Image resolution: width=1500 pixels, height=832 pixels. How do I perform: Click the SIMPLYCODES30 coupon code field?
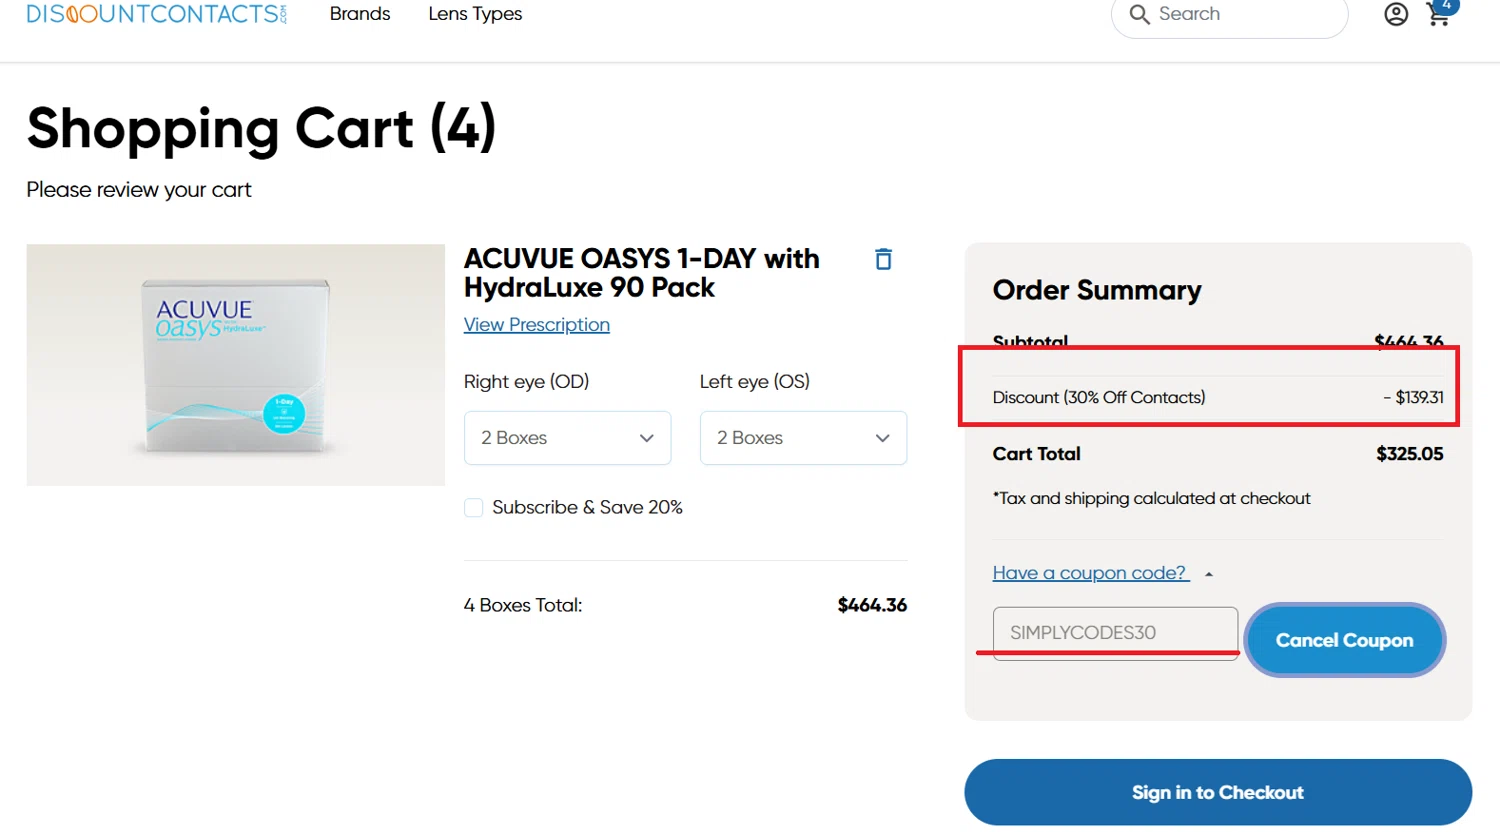point(1115,632)
